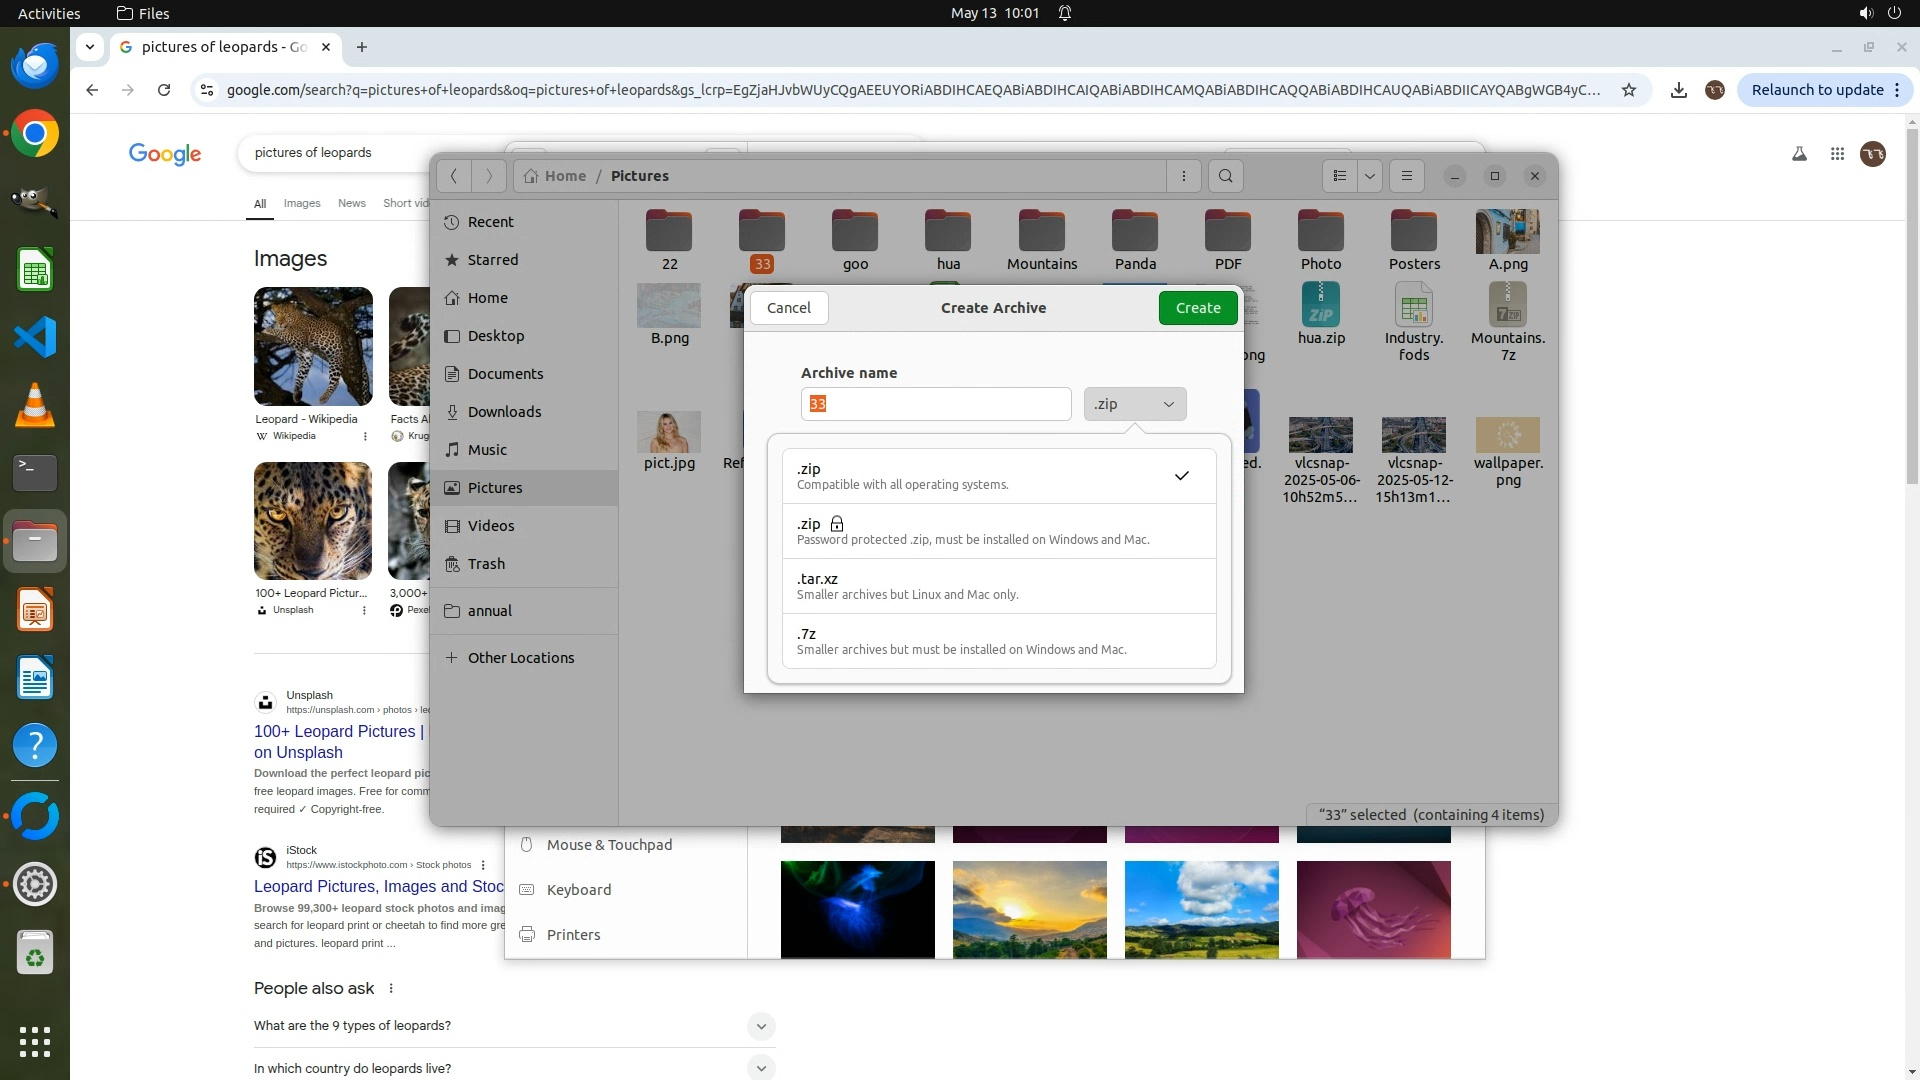Select the plain .zip format option
This screenshot has width=1920, height=1080.
click(x=998, y=476)
